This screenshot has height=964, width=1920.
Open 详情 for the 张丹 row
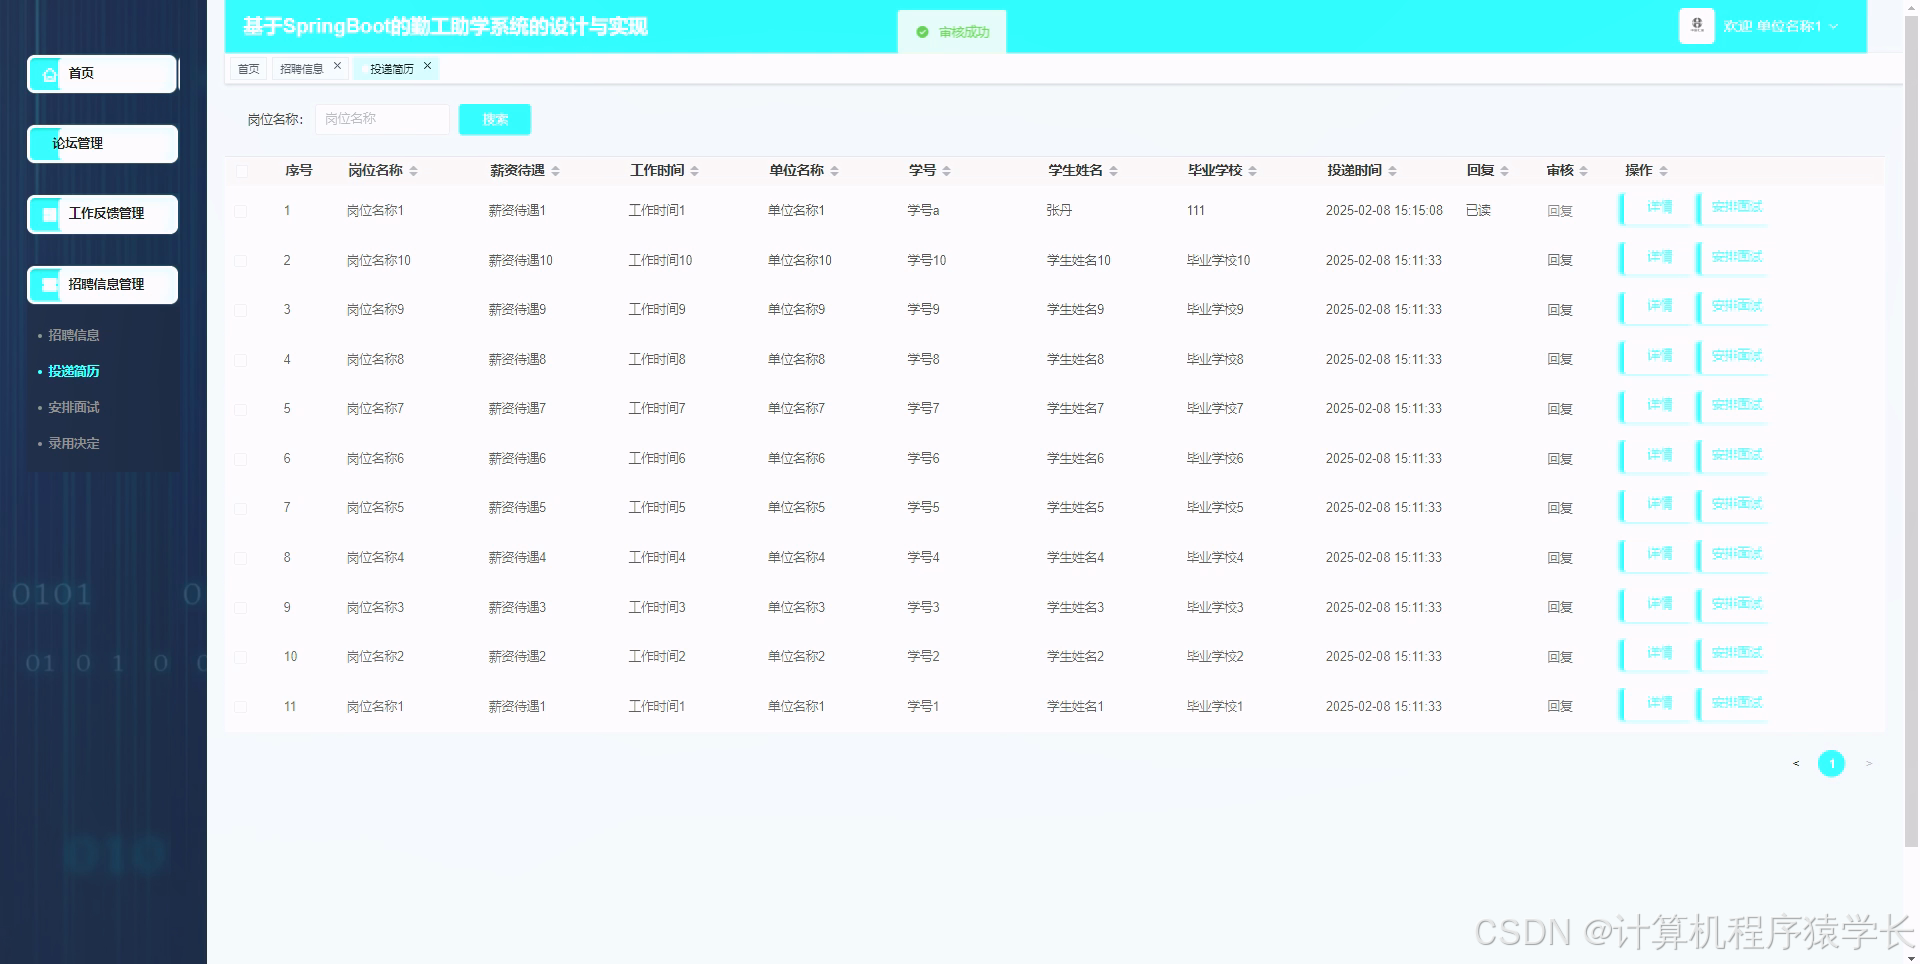coord(1654,208)
